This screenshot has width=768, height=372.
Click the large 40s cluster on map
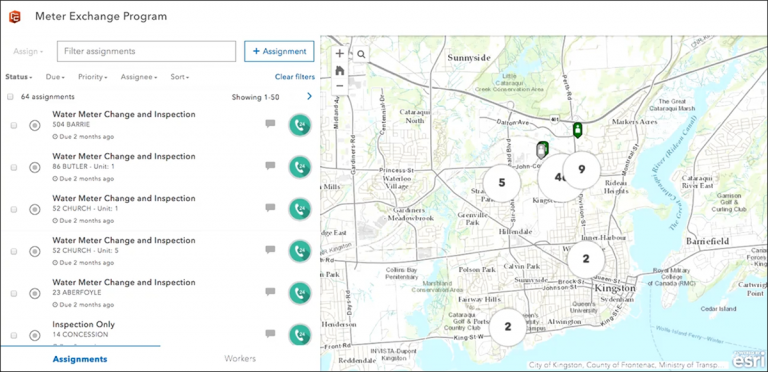558,178
